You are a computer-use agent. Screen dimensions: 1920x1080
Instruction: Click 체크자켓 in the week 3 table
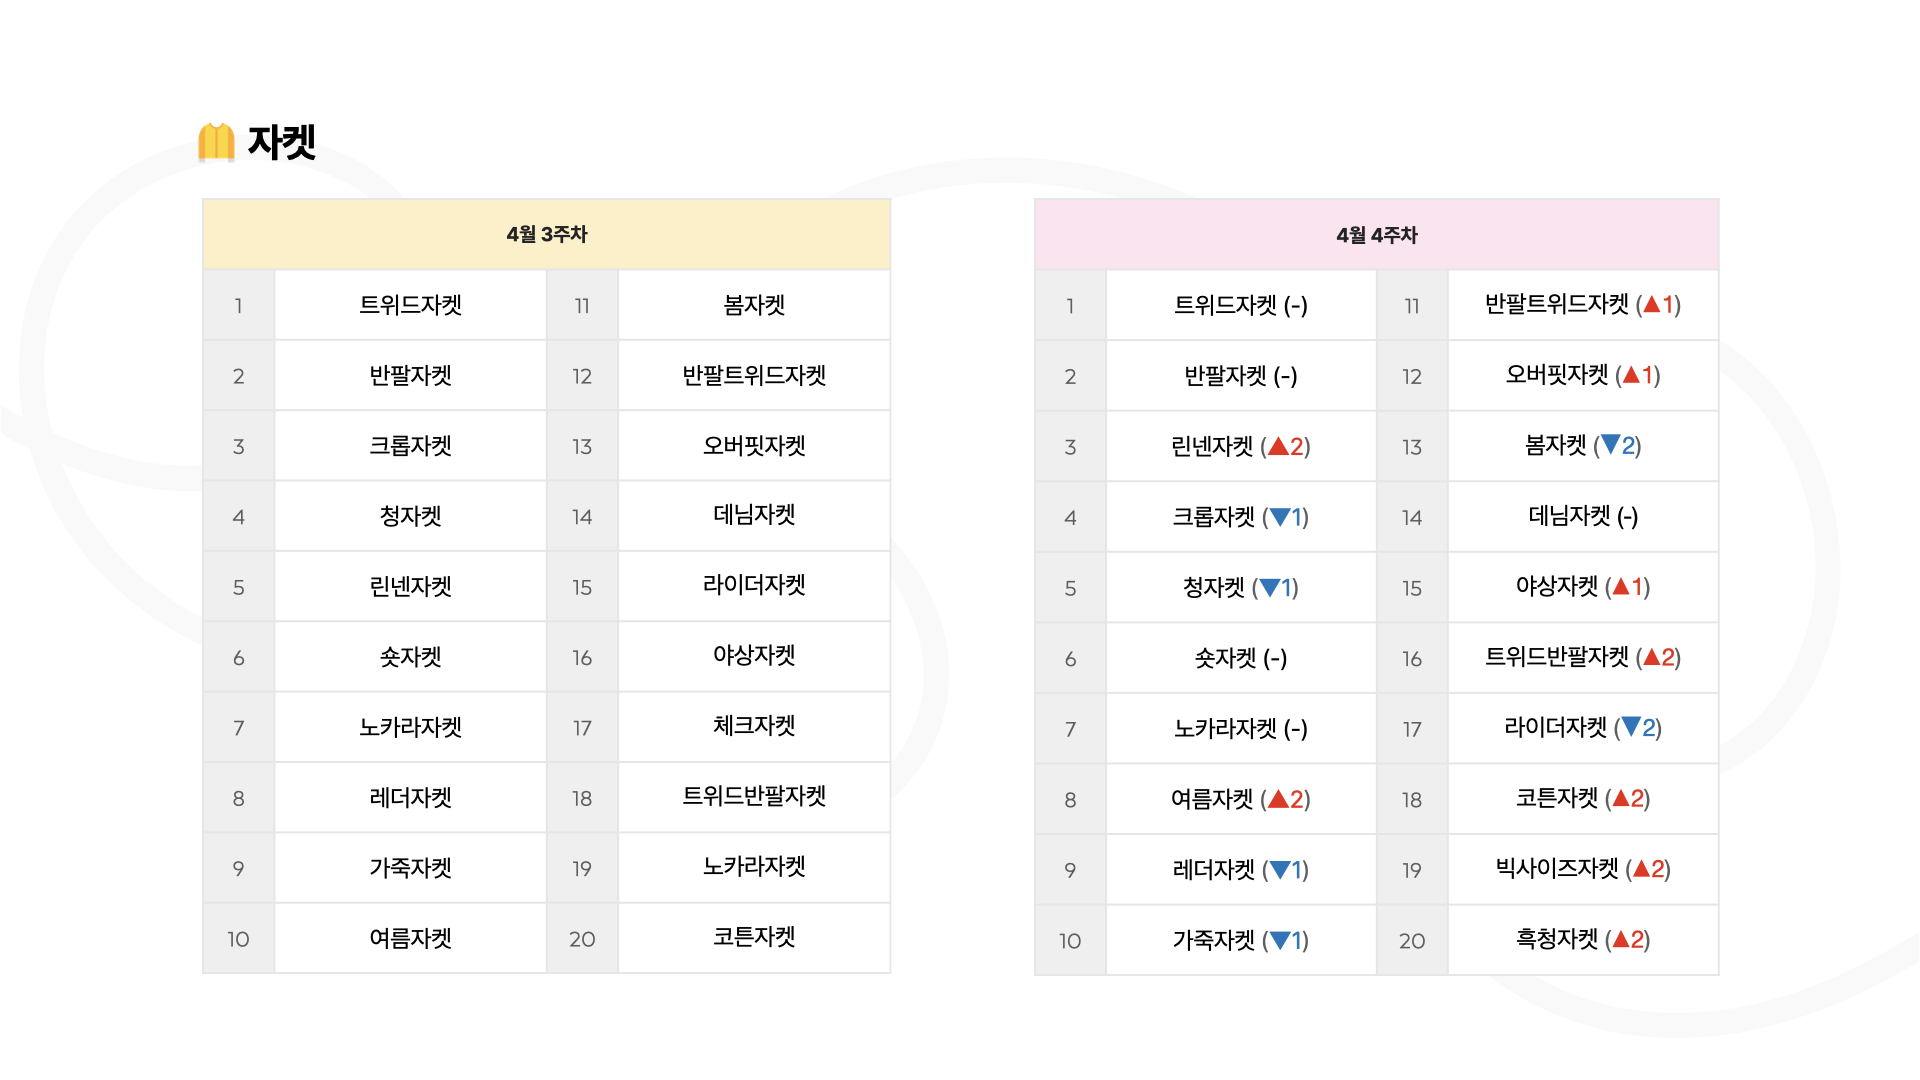pos(754,726)
